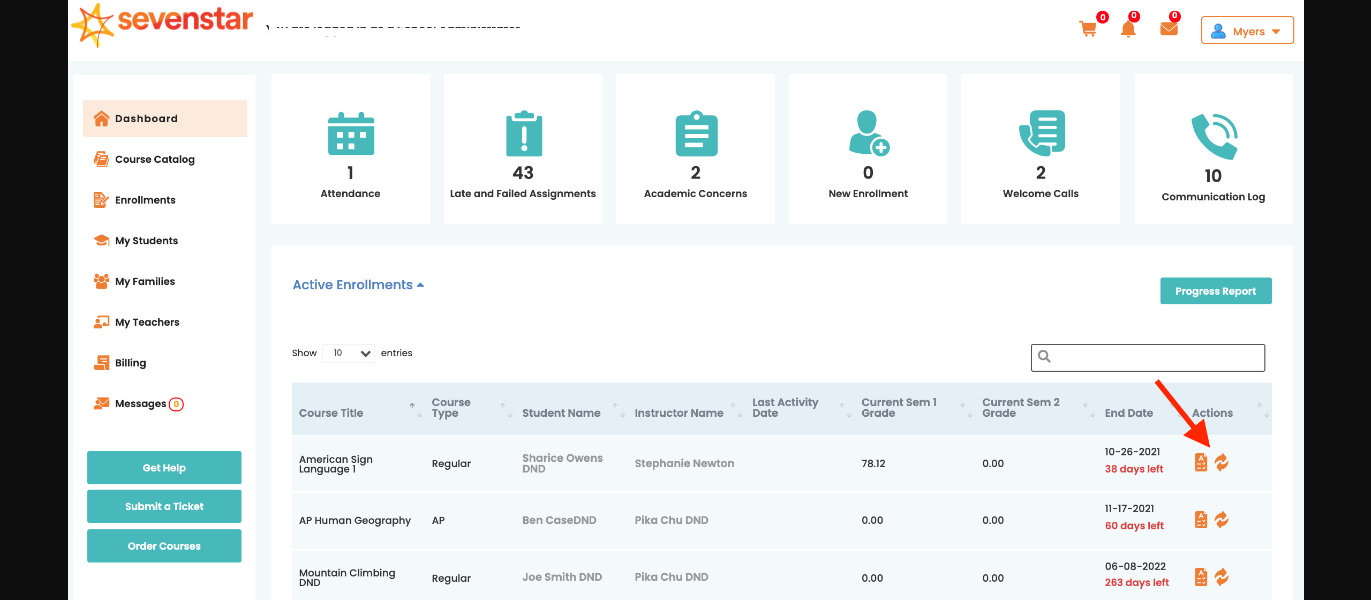Click the Progress Report button
This screenshot has width=1371, height=600.
coord(1215,291)
